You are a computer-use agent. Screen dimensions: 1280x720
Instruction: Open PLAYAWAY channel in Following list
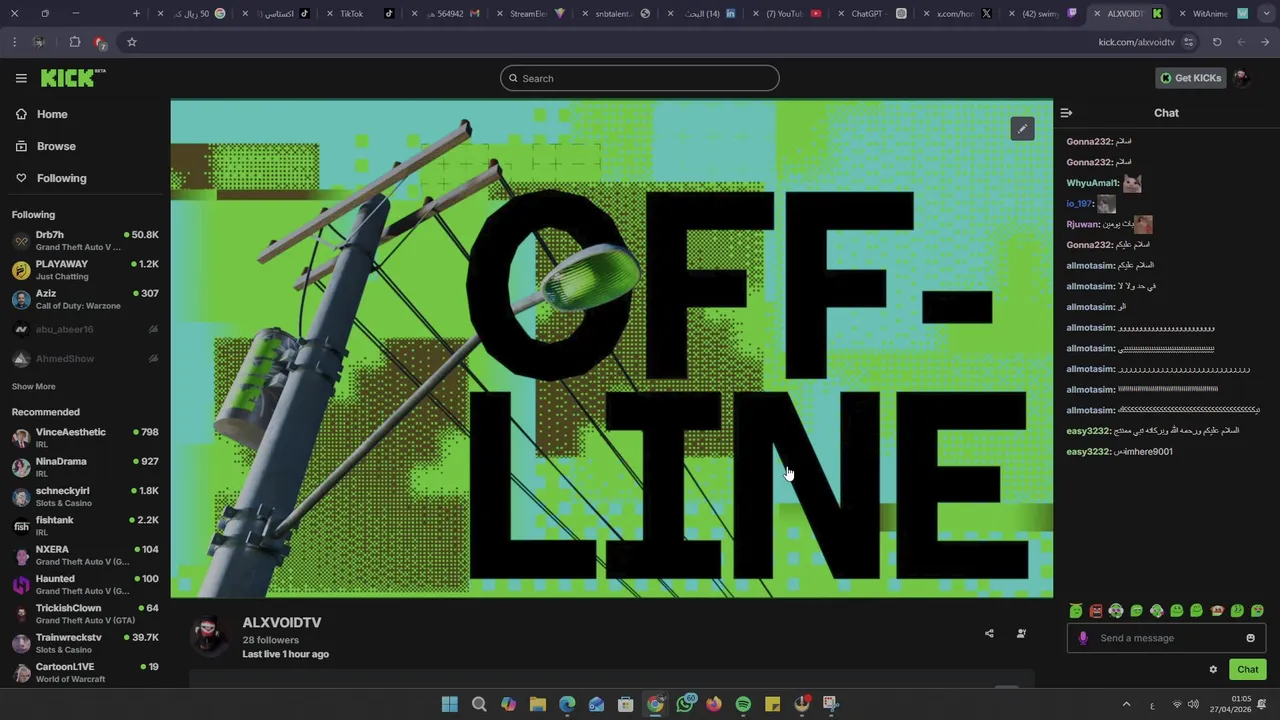85,270
